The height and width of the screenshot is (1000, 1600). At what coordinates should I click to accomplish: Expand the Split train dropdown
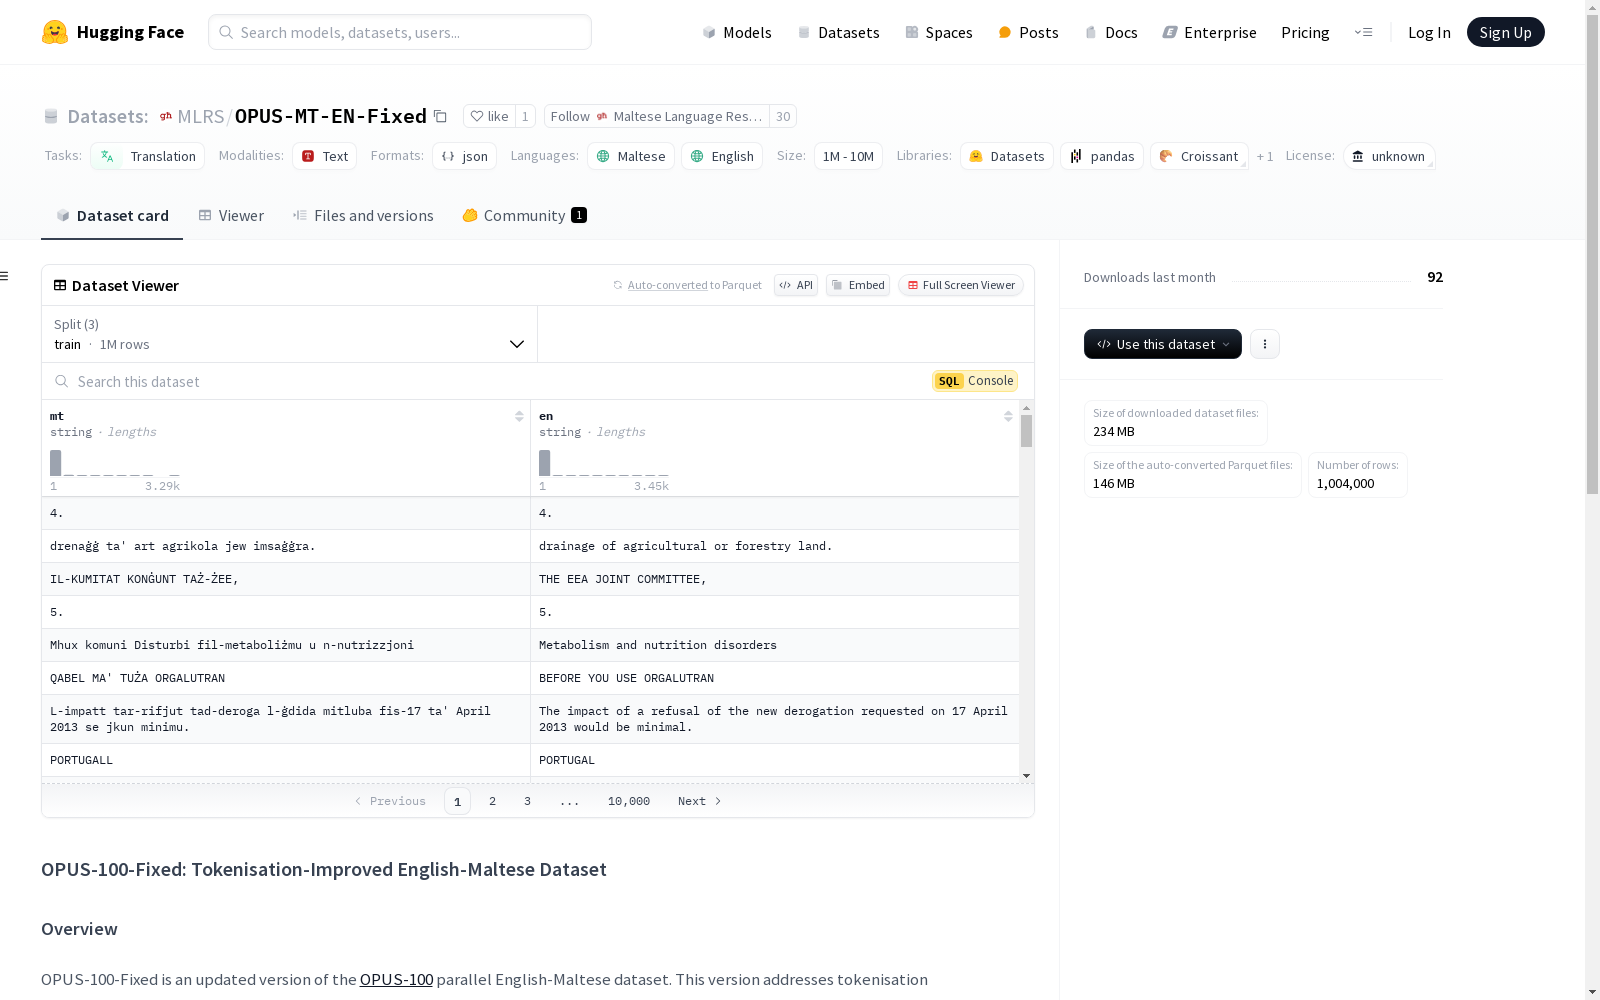click(290, 334)
